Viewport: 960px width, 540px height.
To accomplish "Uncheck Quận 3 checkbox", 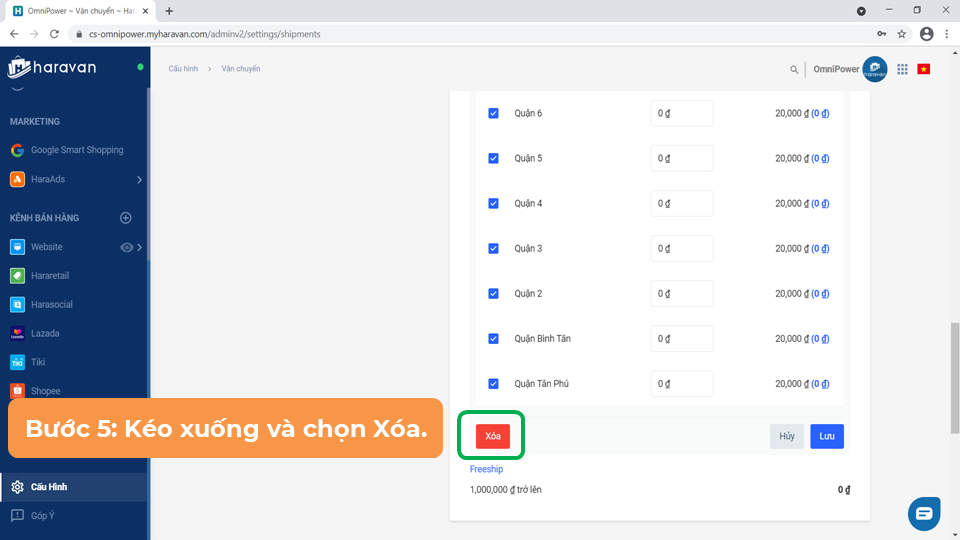I will pyautogui.click(x=493, y=249).
